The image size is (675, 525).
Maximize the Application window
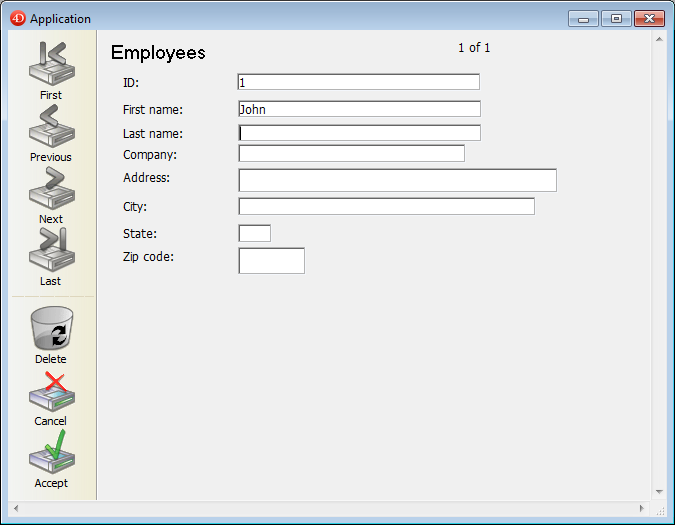point(616,18)
